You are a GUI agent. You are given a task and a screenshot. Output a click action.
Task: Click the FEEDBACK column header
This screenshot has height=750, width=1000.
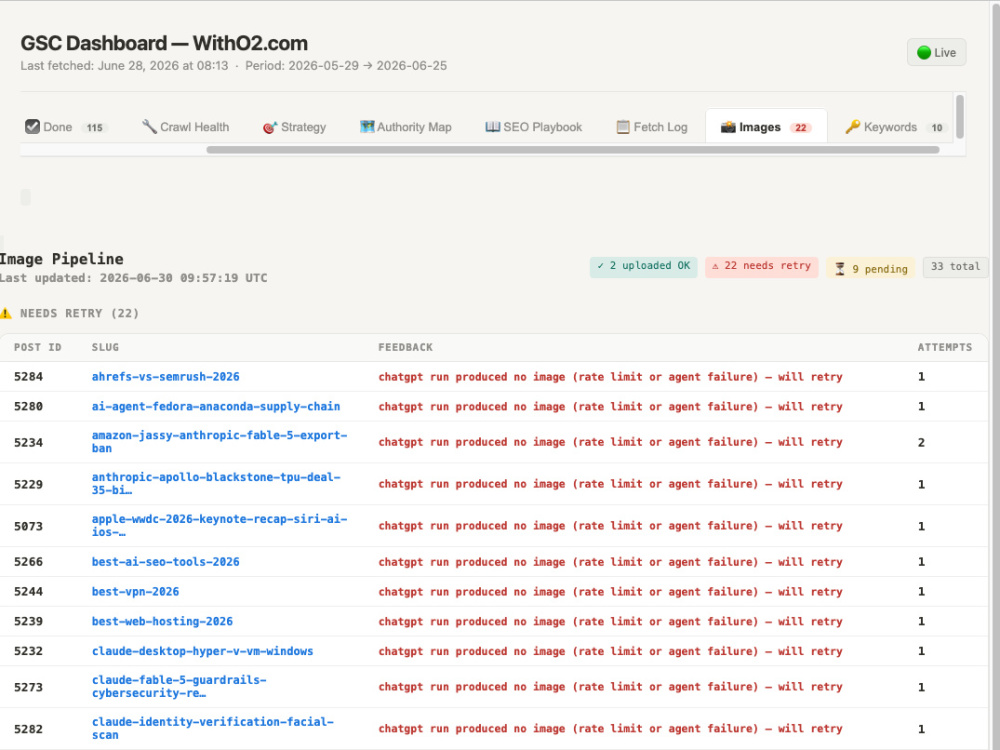pos(406,347)
